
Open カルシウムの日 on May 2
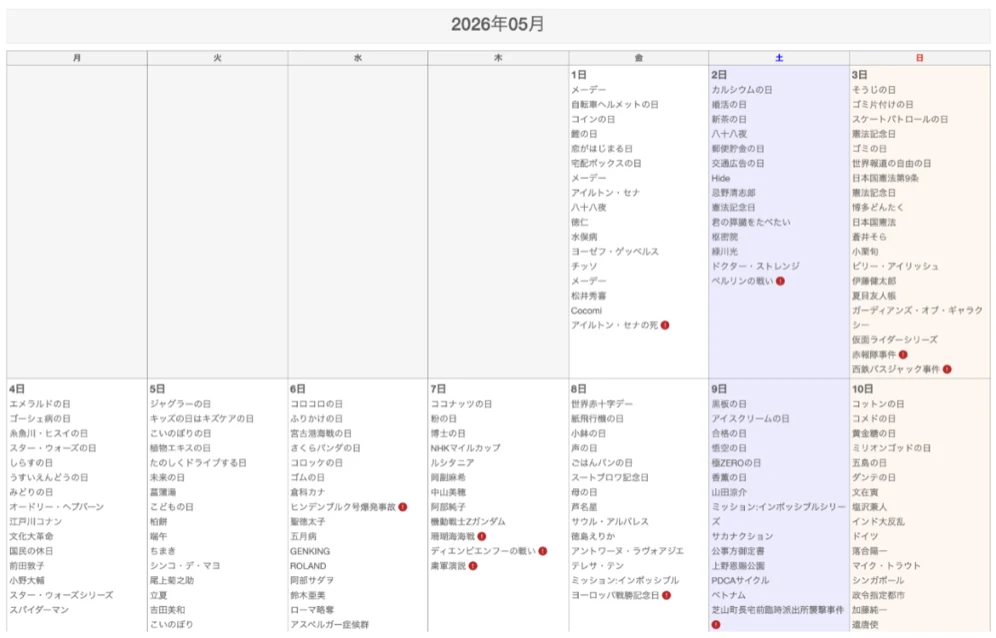741,90
